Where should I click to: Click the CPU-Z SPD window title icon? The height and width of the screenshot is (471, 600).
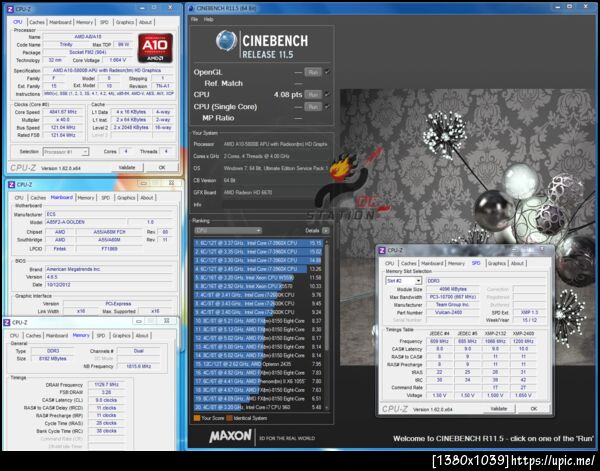pyautogui.click(x=382, y=250)
